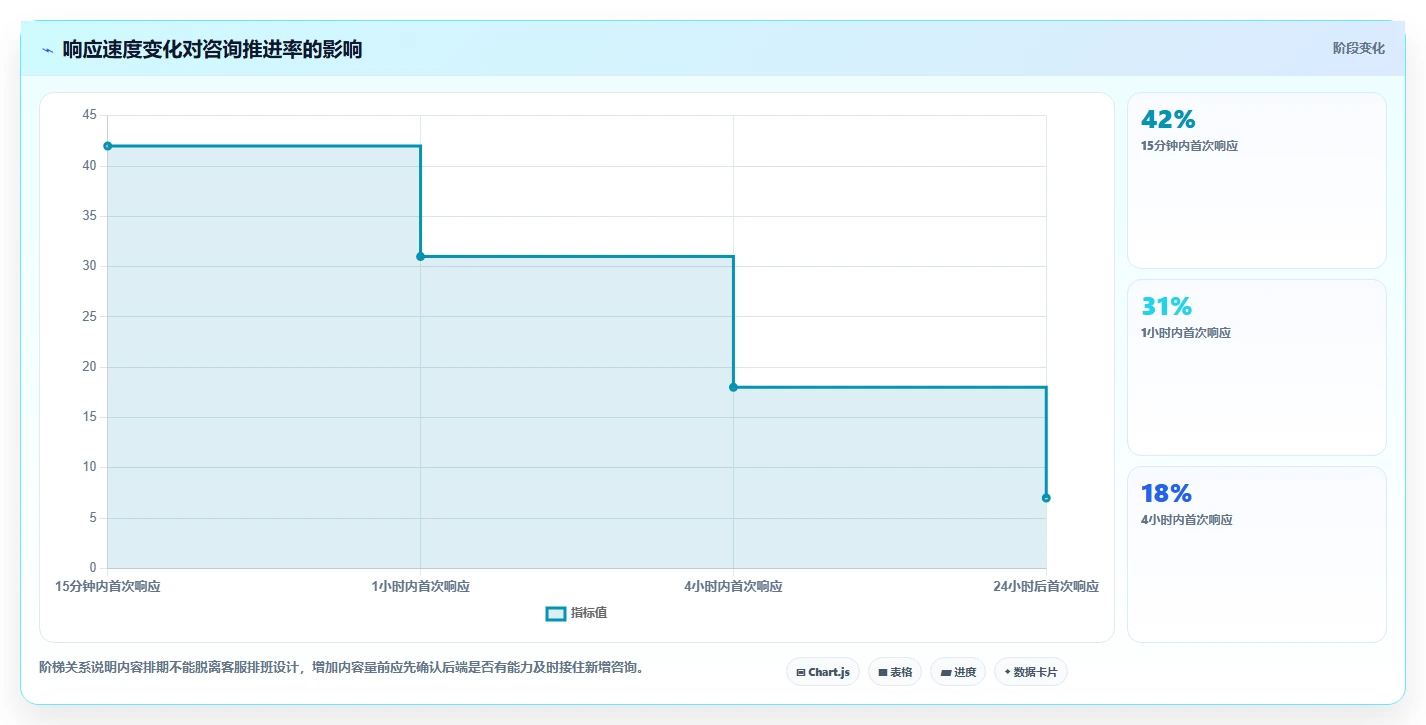Click the footnote starting with 阶梯关系说明
This screenshot has width=1426, height=725.
(341, 667)
